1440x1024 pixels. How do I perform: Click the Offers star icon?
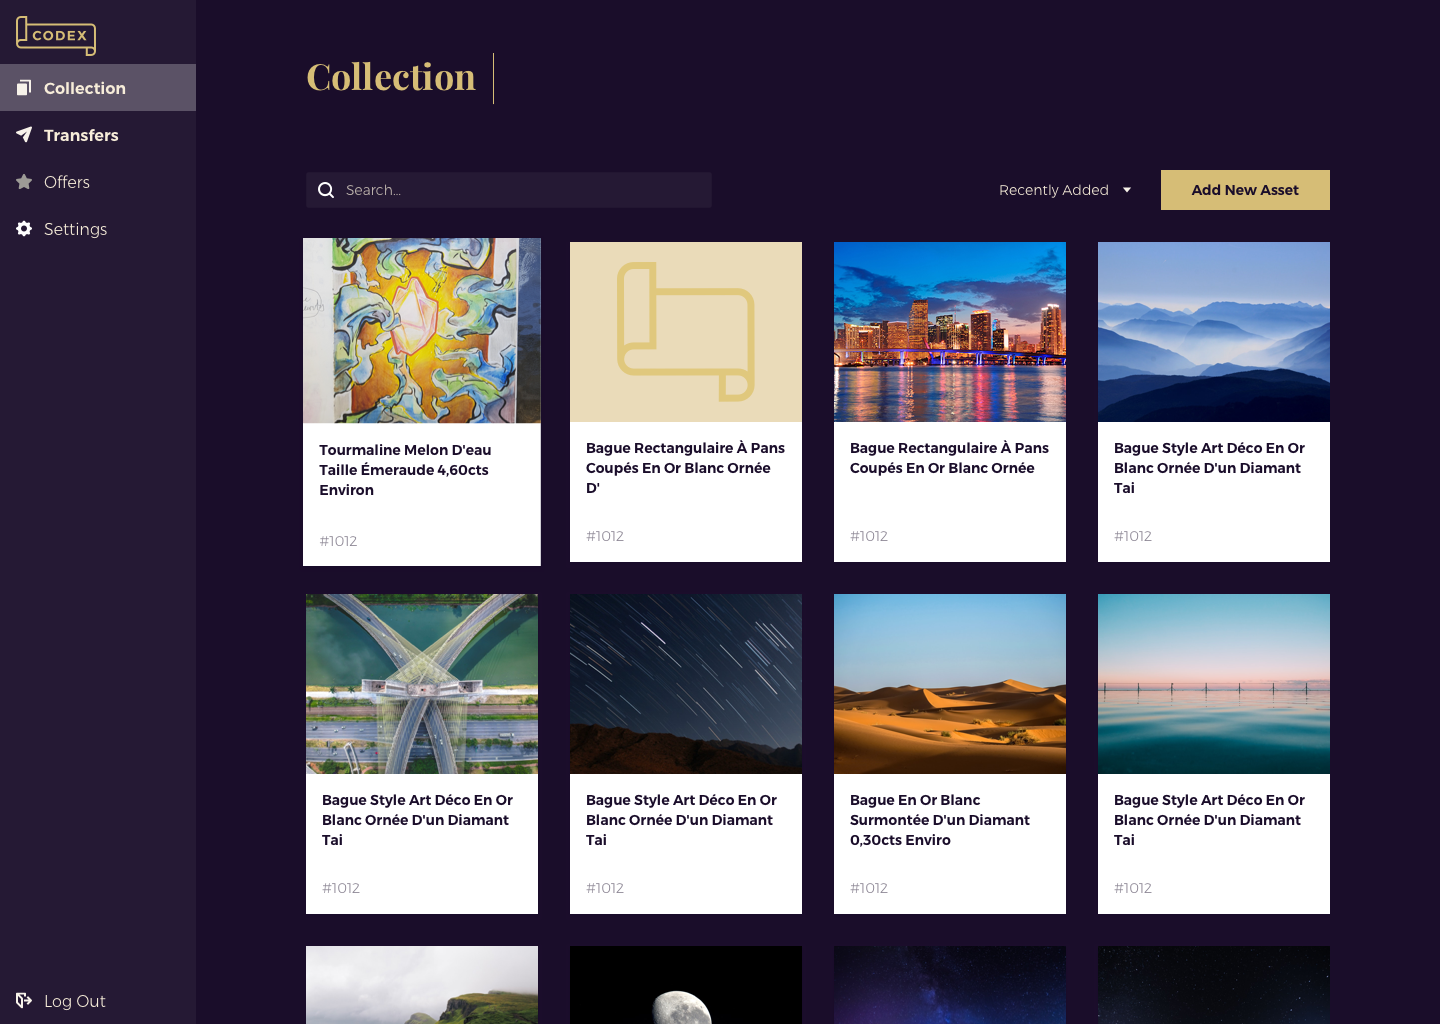coord(24,182)
